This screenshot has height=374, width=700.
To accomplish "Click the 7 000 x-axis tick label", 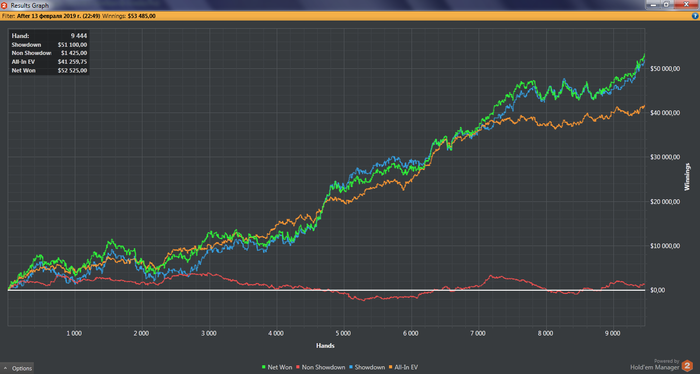I will click(478, 333).
